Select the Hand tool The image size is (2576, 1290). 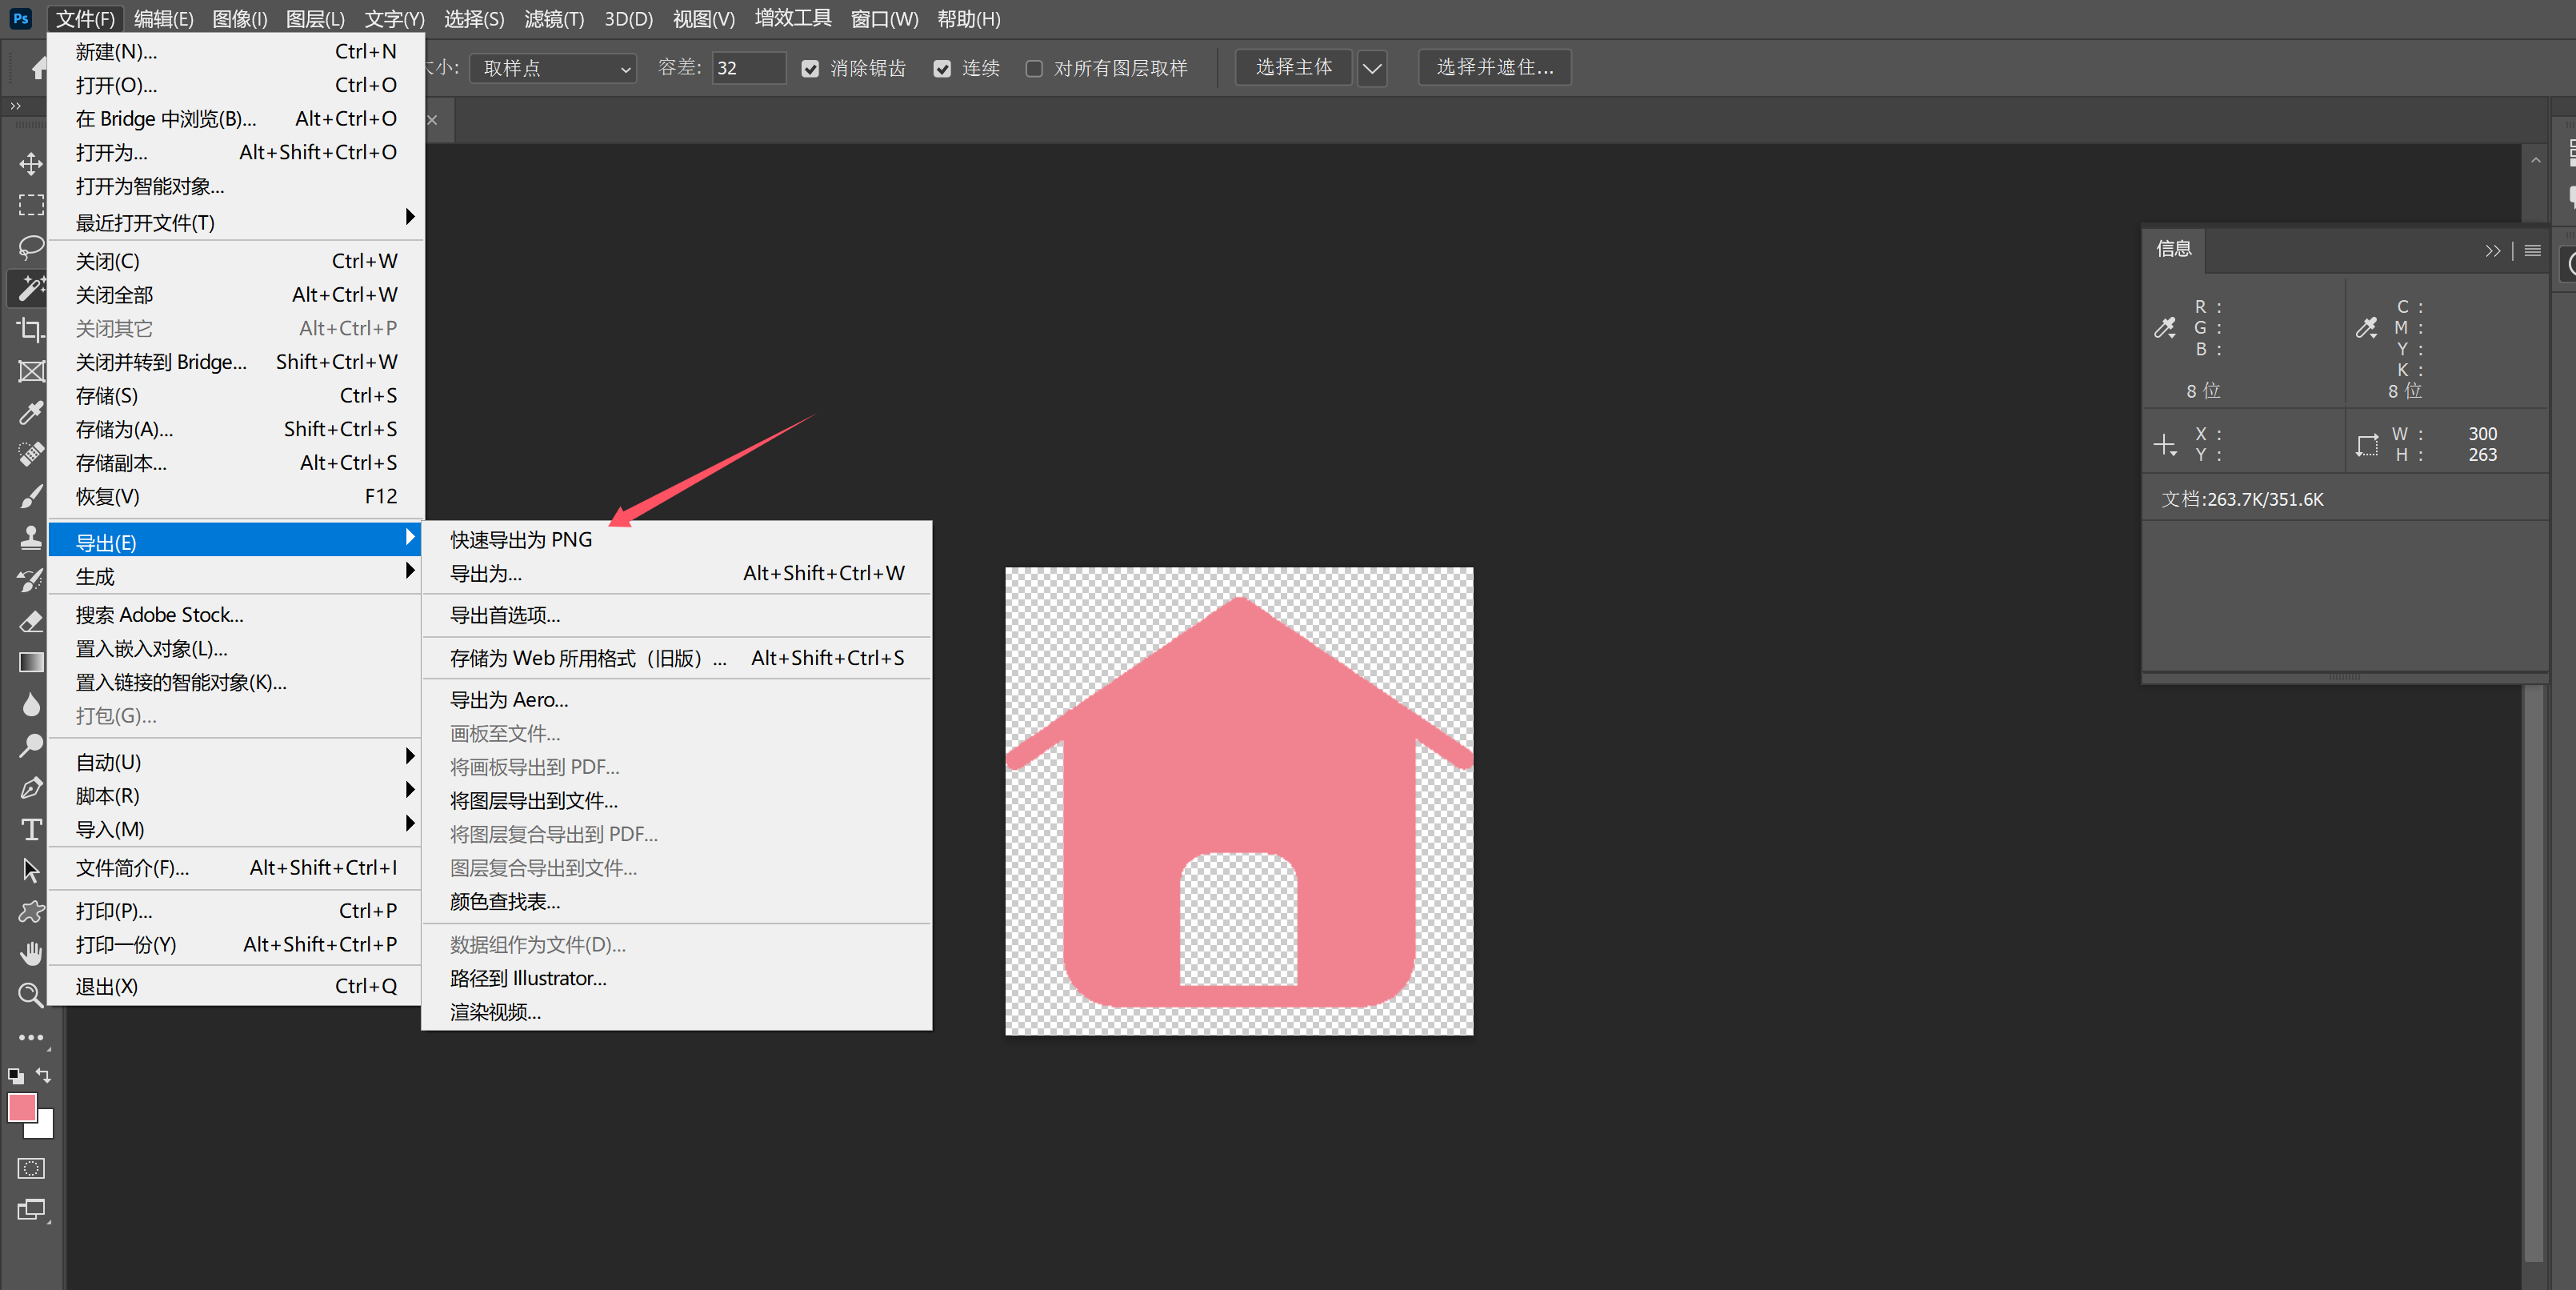click(x=31, y=953)
